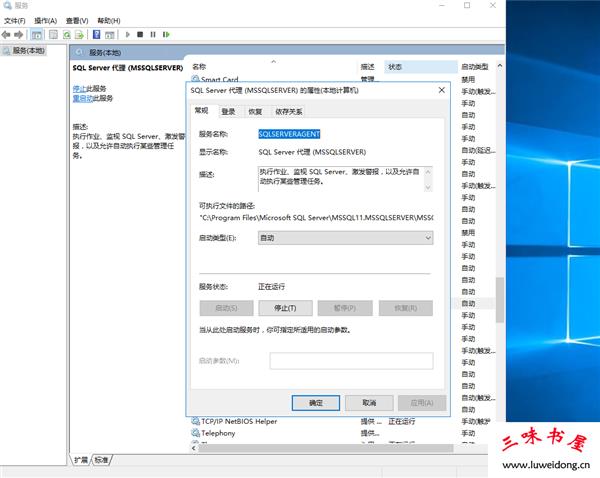Viewport: 600px width, 478px height.
Task: Click the executable path text in the dialog
Action: coord(316,218)
